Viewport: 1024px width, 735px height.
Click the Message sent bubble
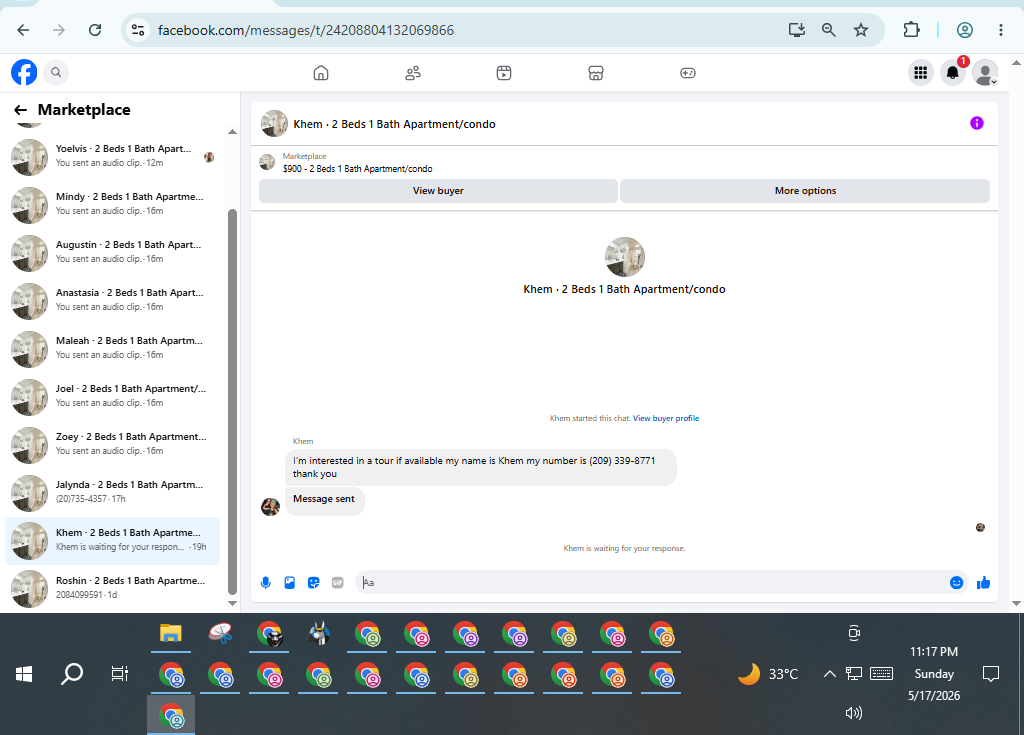[x=325, y=499]
